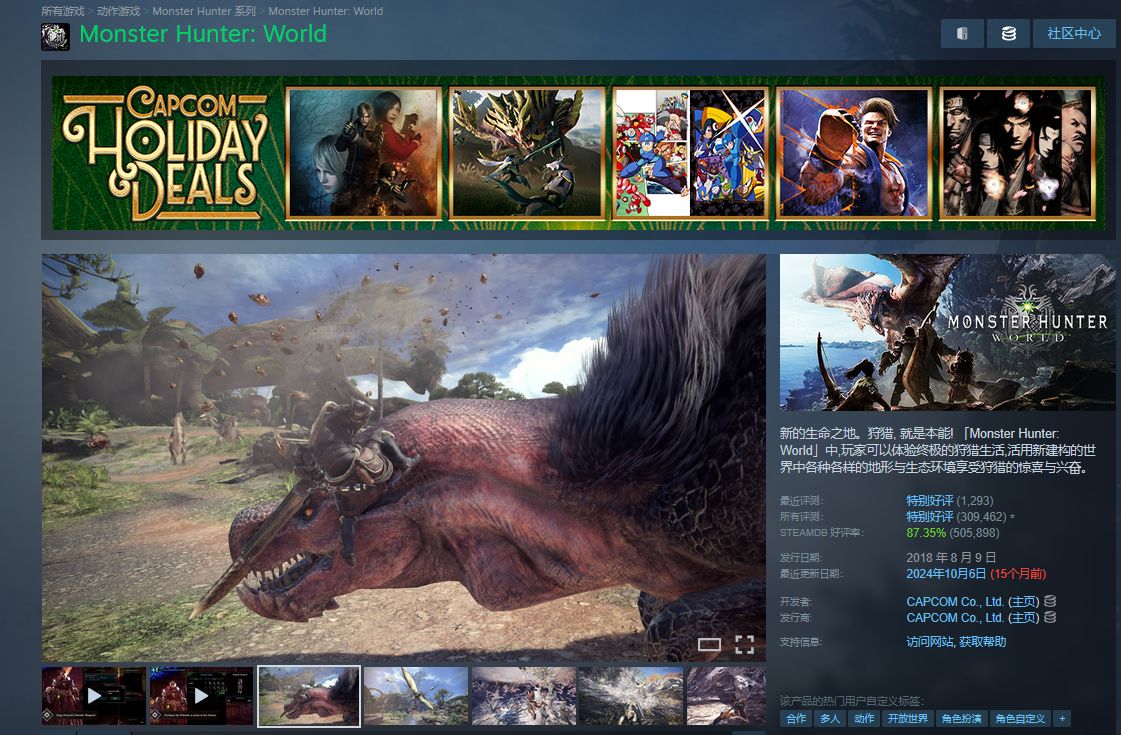Select the 多人 tag
This screenshot has height=735, width=1121.
[829, 719]
